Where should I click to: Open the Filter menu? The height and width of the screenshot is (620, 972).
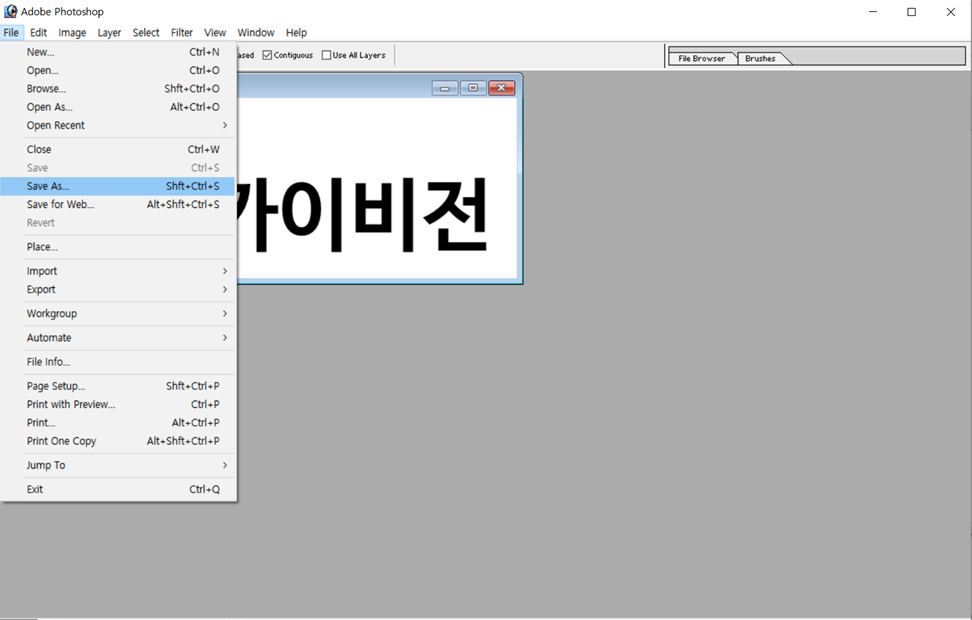[182, 32]
